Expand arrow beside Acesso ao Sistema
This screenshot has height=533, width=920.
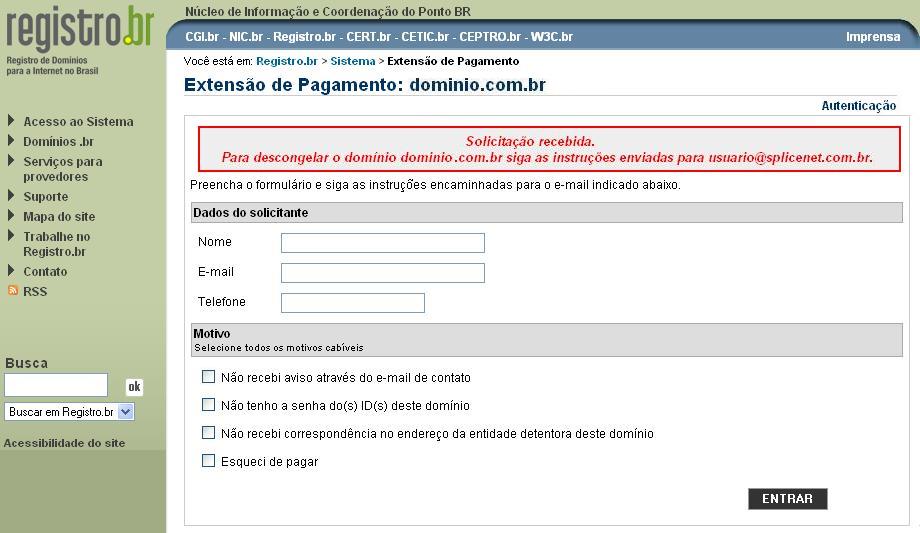click(x=11, y=121)
